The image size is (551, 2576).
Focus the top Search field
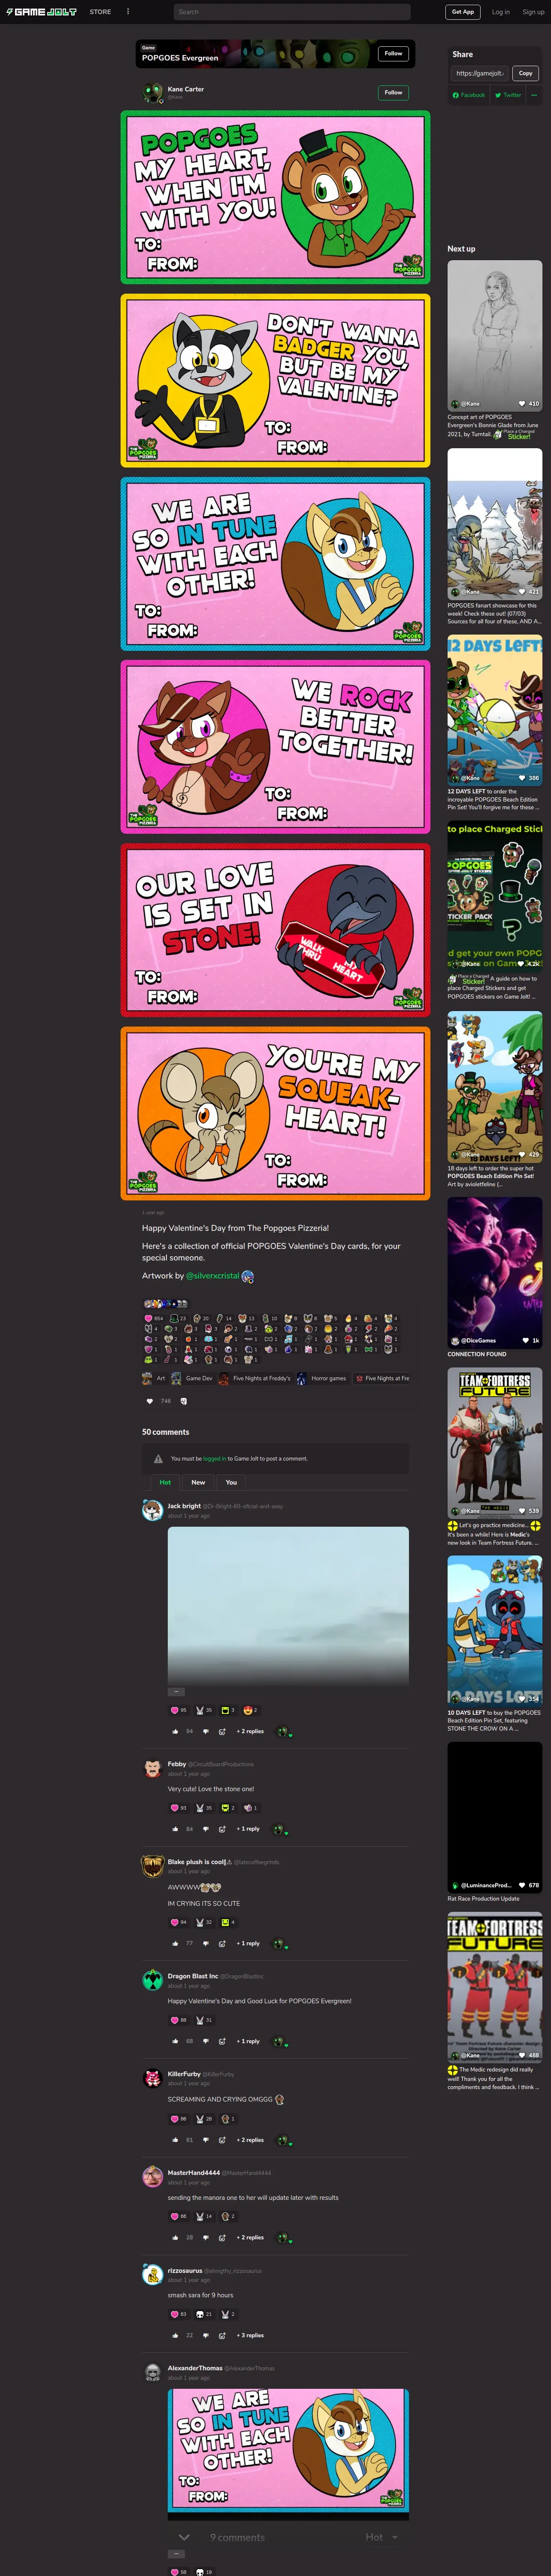pos(292,12)
